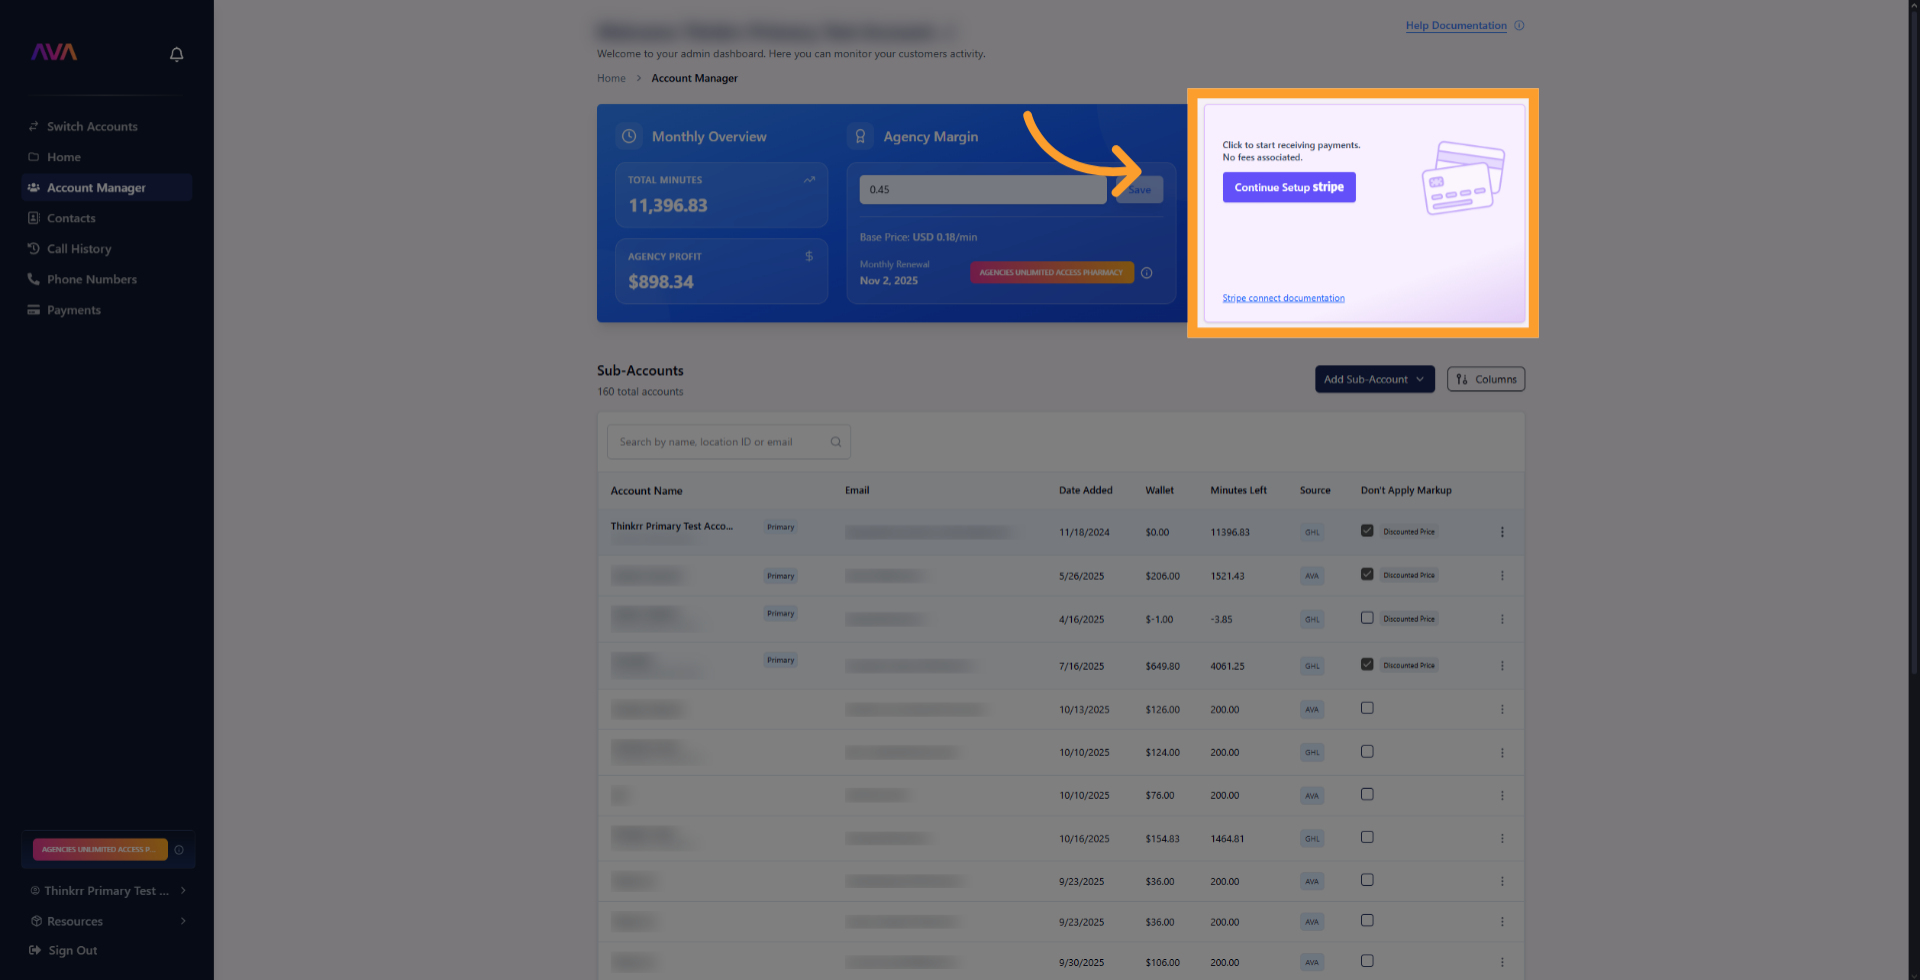Open row menu for $106.00 wallet account
This screenshot has width=1920, height=980.
1502,963
